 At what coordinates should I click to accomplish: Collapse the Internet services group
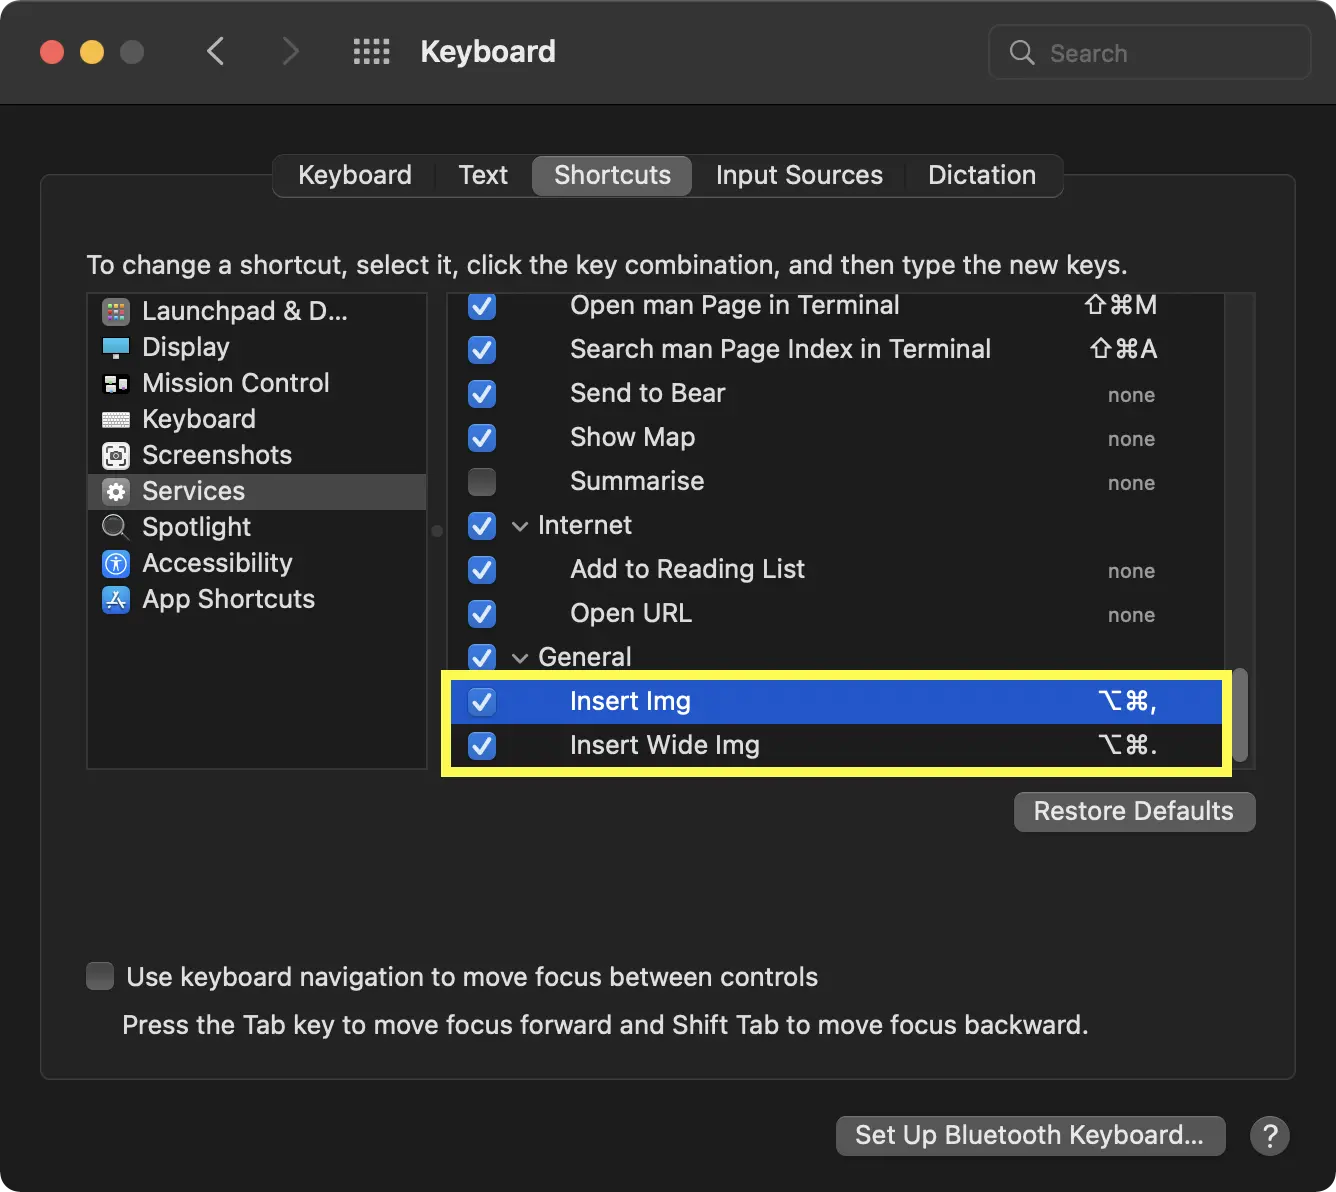520,525
